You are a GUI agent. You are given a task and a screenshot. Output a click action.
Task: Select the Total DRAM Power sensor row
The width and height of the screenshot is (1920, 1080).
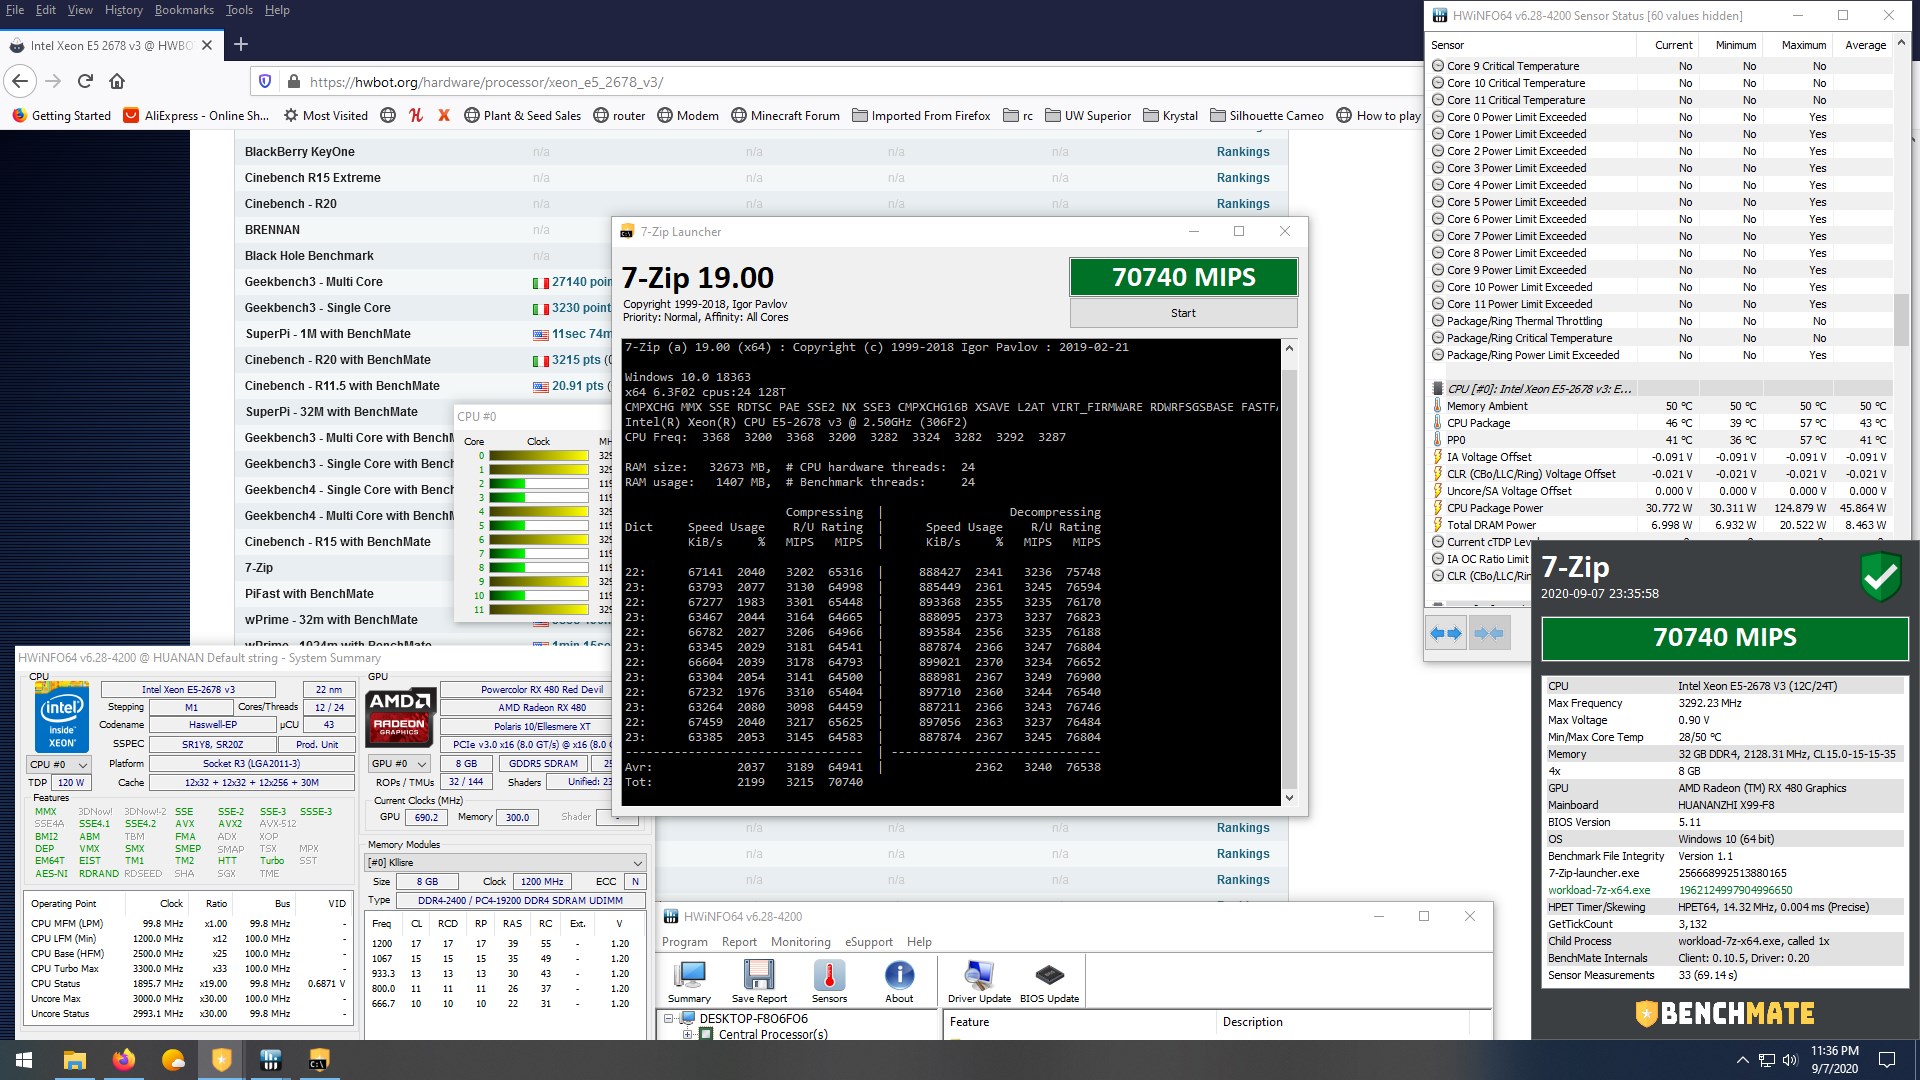click(1660, 525)
